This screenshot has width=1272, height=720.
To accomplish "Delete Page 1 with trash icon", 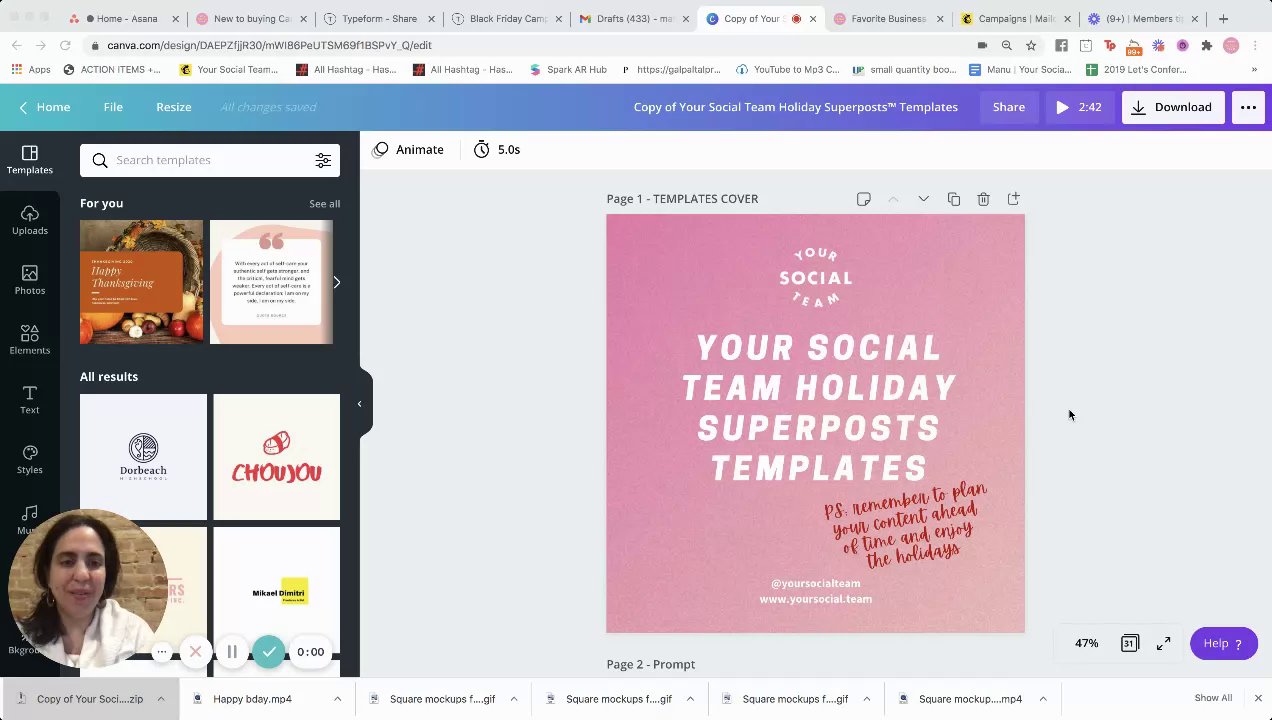I will click(x=984, y=199).
